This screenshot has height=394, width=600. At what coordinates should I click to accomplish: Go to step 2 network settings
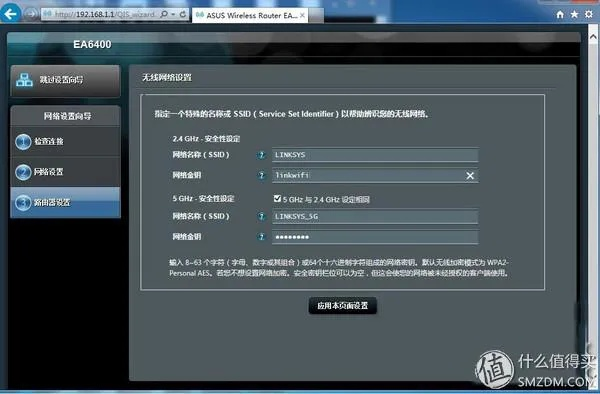(65, 172)
